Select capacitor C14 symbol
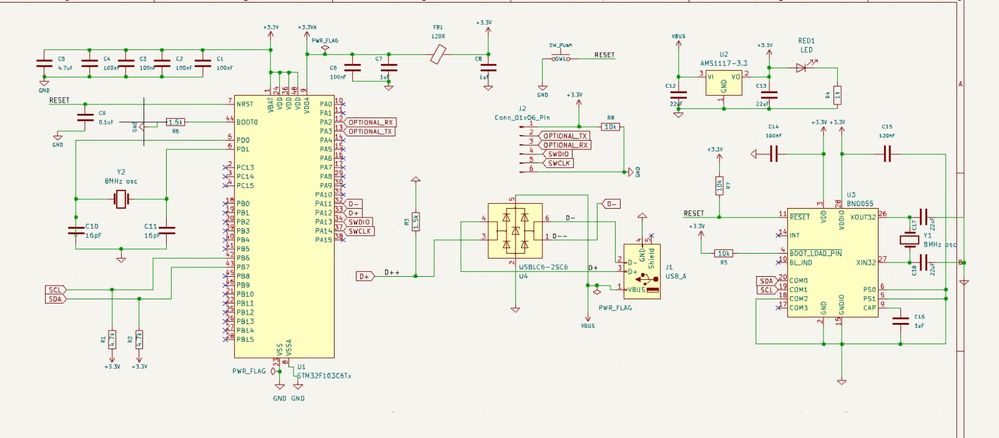 point(775,154)
